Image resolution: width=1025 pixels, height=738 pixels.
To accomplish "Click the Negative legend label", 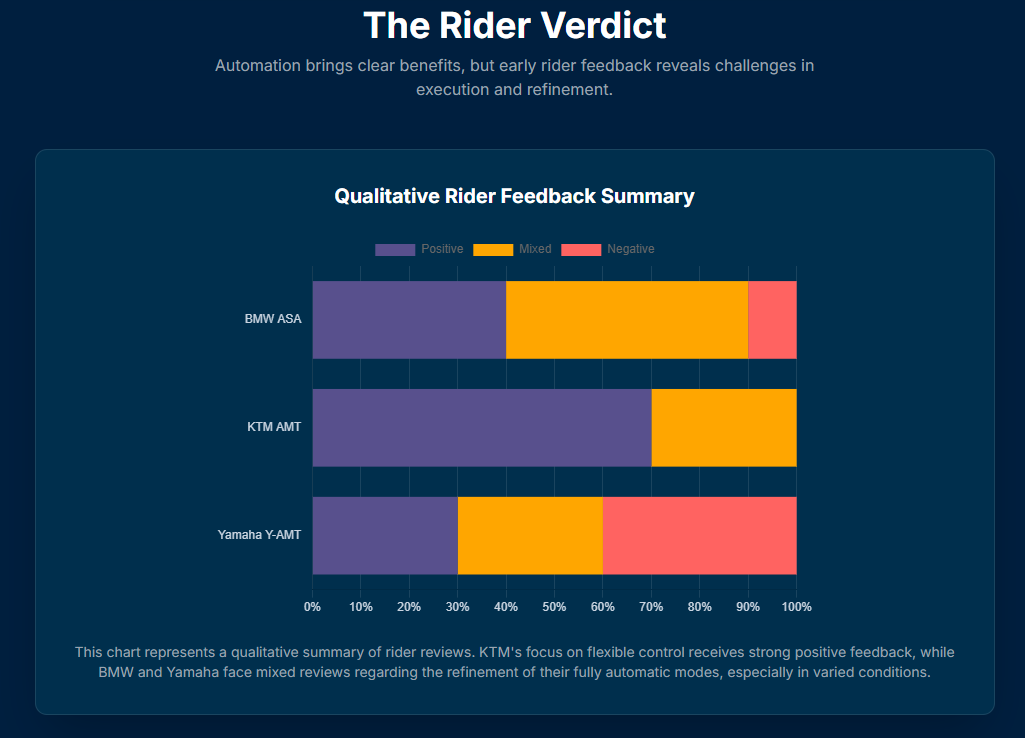I will click(x=631, y=249).
